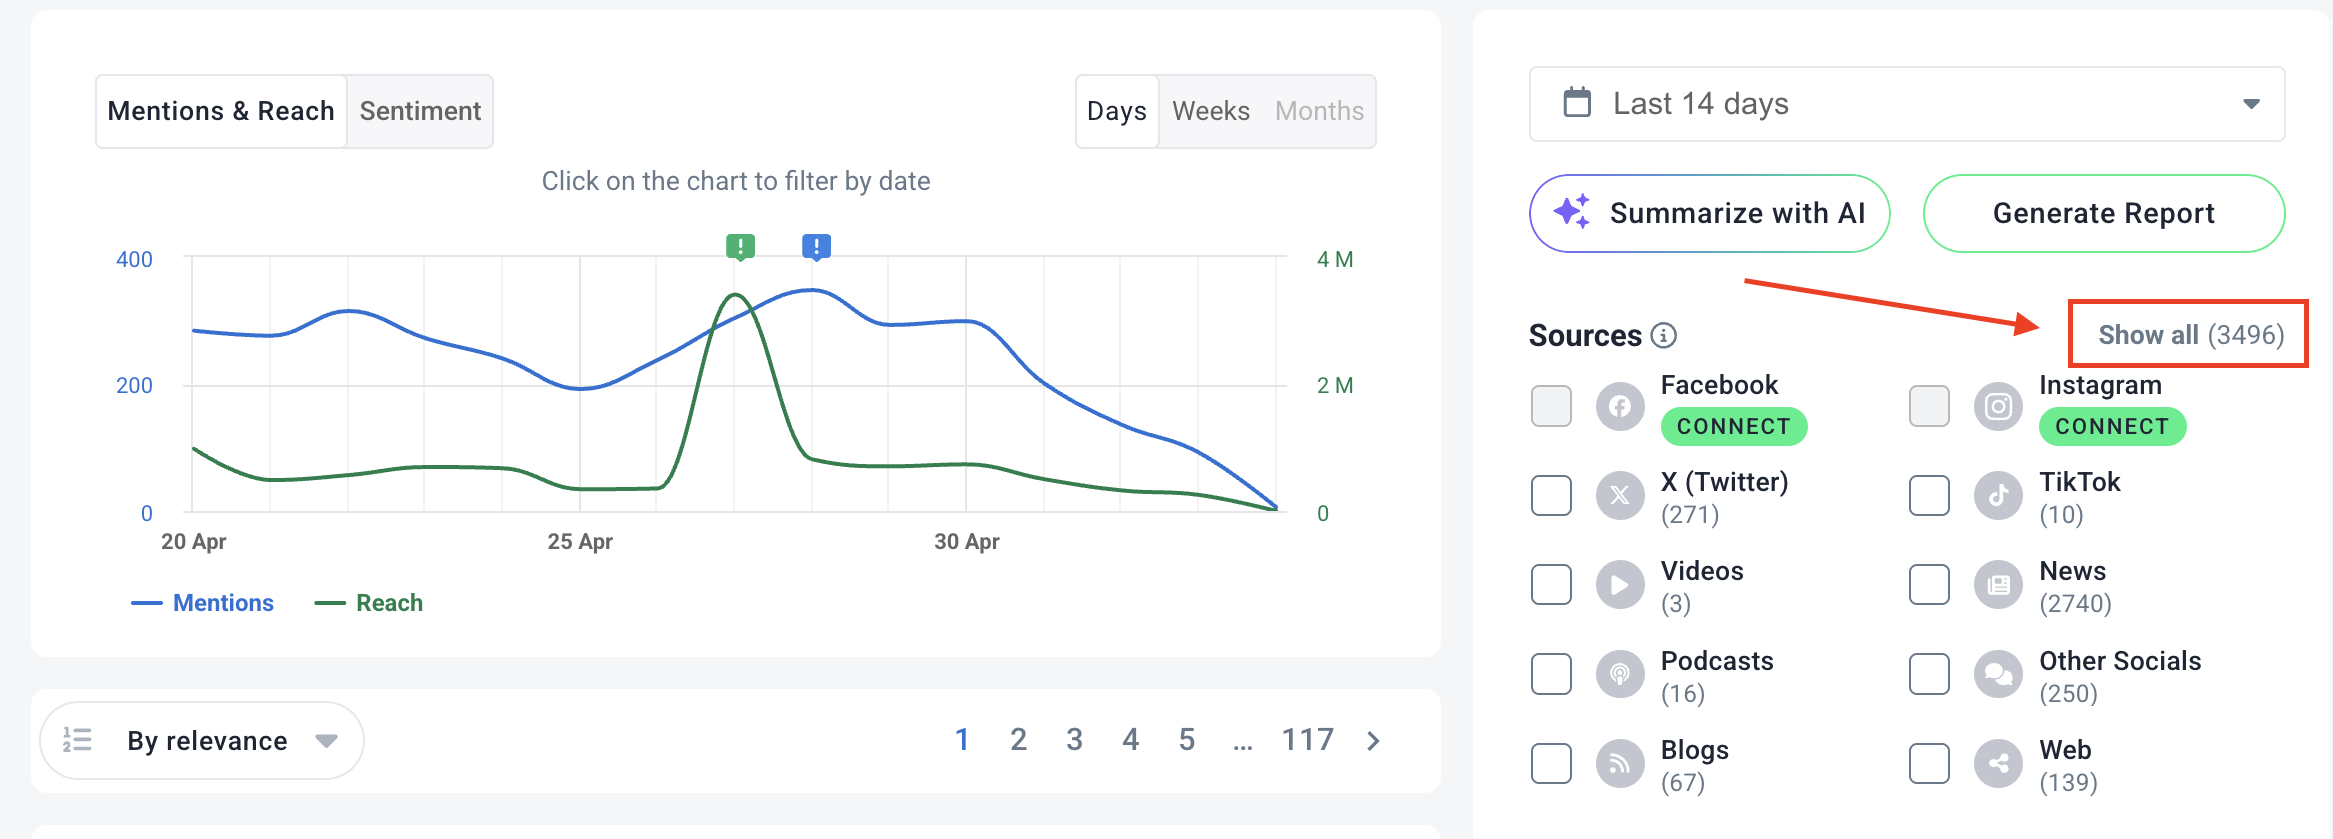Click the green alert marker on chart
Screen dimensions: 2333x839
(x=740, y=246)
